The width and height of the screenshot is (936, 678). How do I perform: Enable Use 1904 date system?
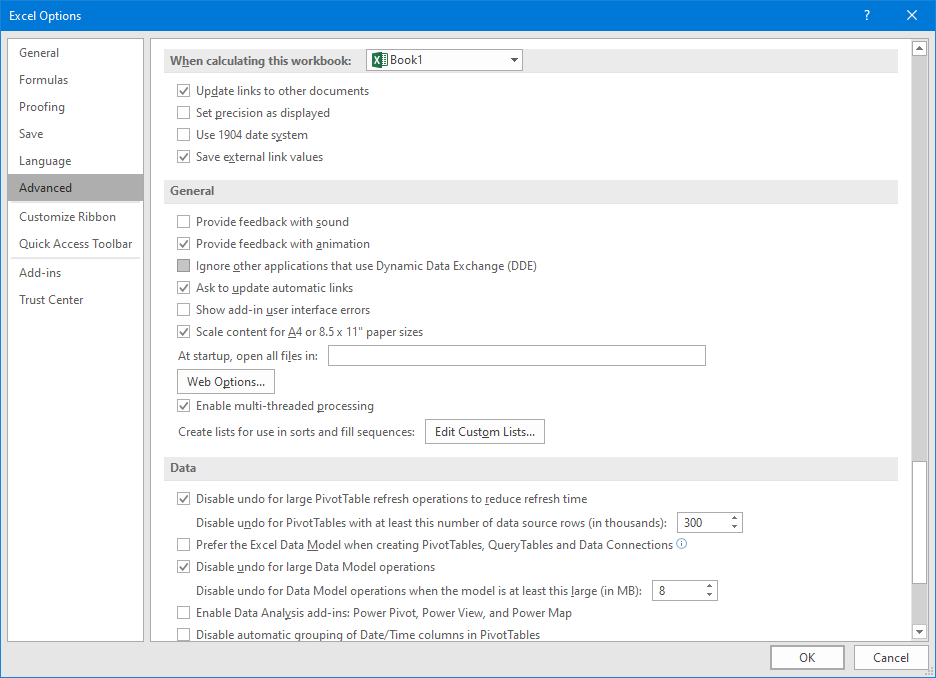183,135
